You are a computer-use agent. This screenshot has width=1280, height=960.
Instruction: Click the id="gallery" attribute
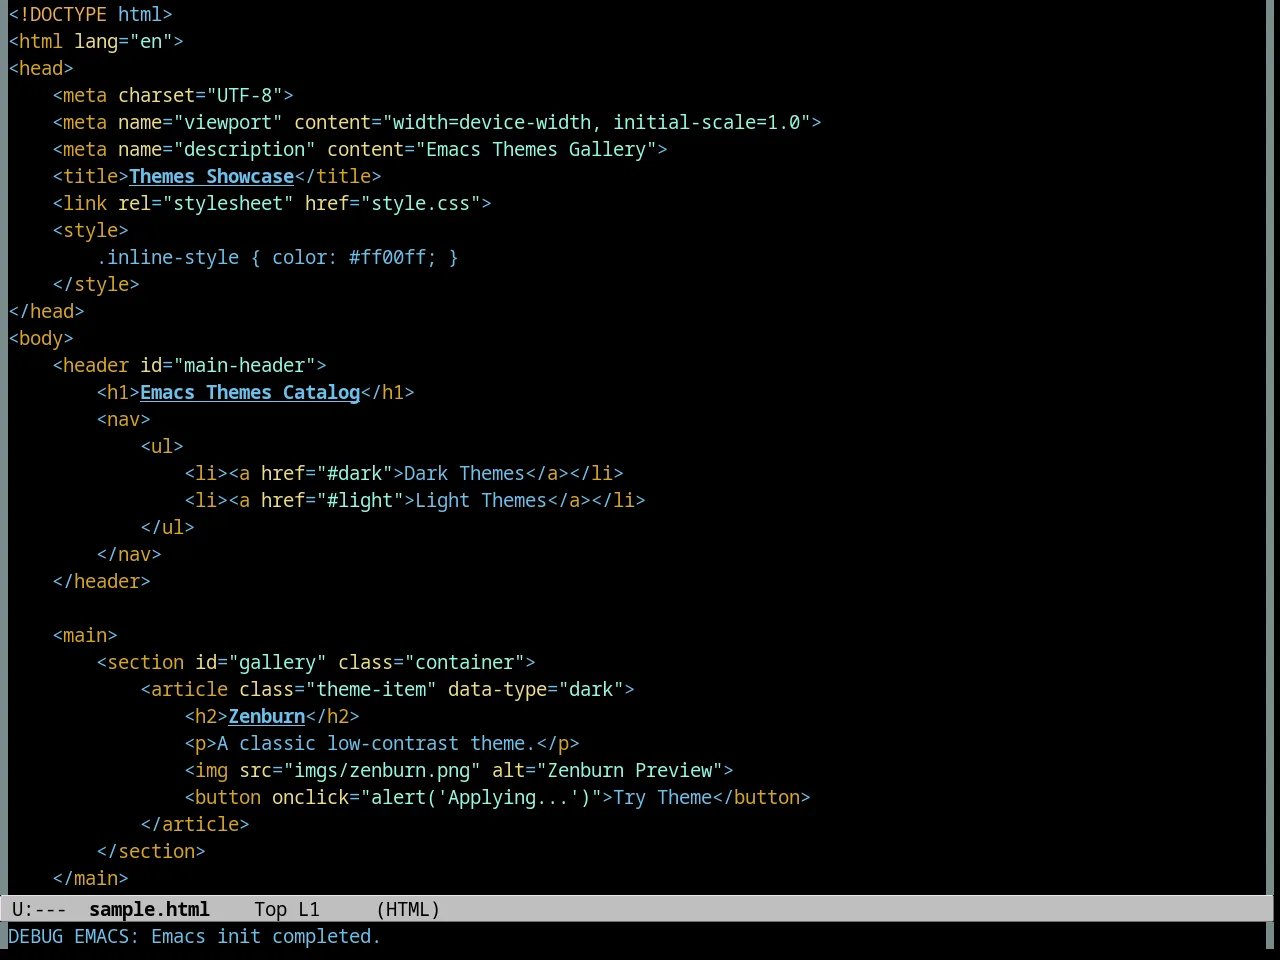tap(261, 662)
